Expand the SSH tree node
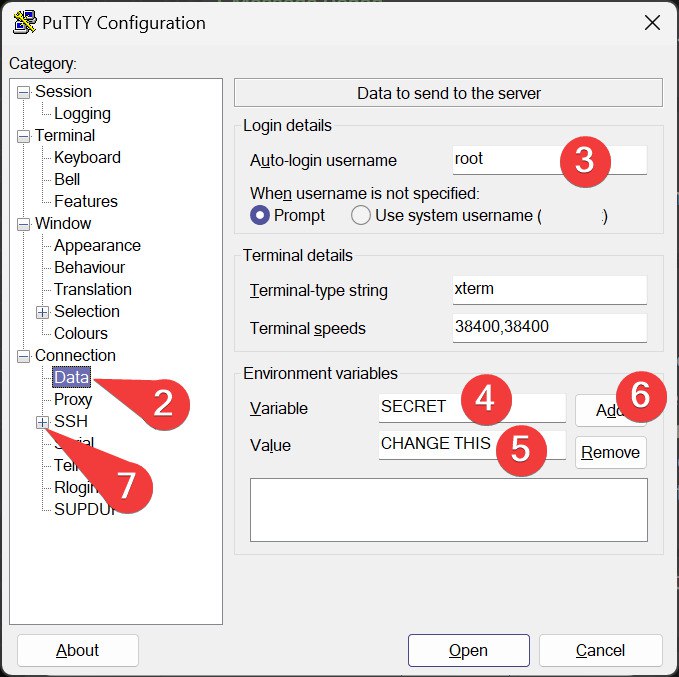The image size is (679, 677). pyautogui.click(x=43, y=423)
